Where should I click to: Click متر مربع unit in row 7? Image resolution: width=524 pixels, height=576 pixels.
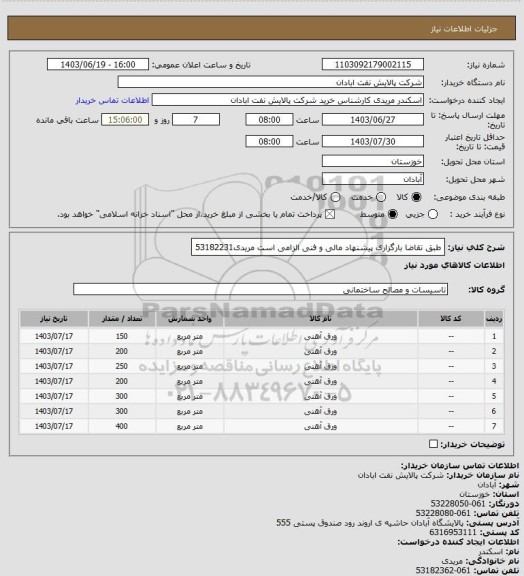(x=190, y=426)
